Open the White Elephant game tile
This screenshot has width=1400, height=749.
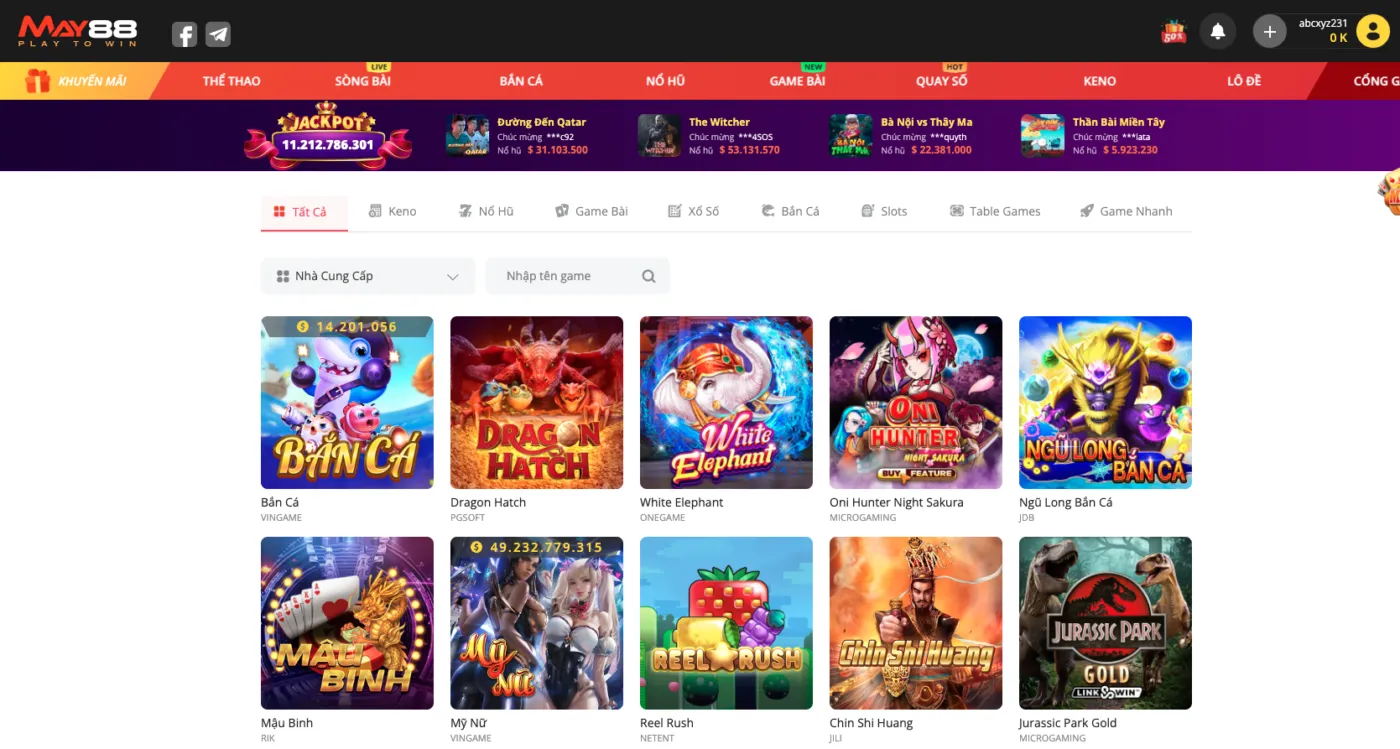click(x=726, y=403)
